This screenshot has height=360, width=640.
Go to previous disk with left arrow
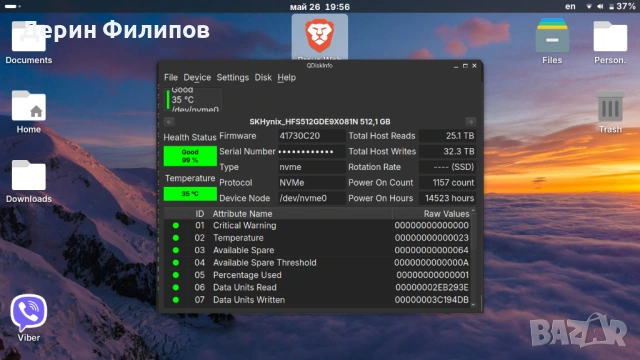[x=169, y=122]
